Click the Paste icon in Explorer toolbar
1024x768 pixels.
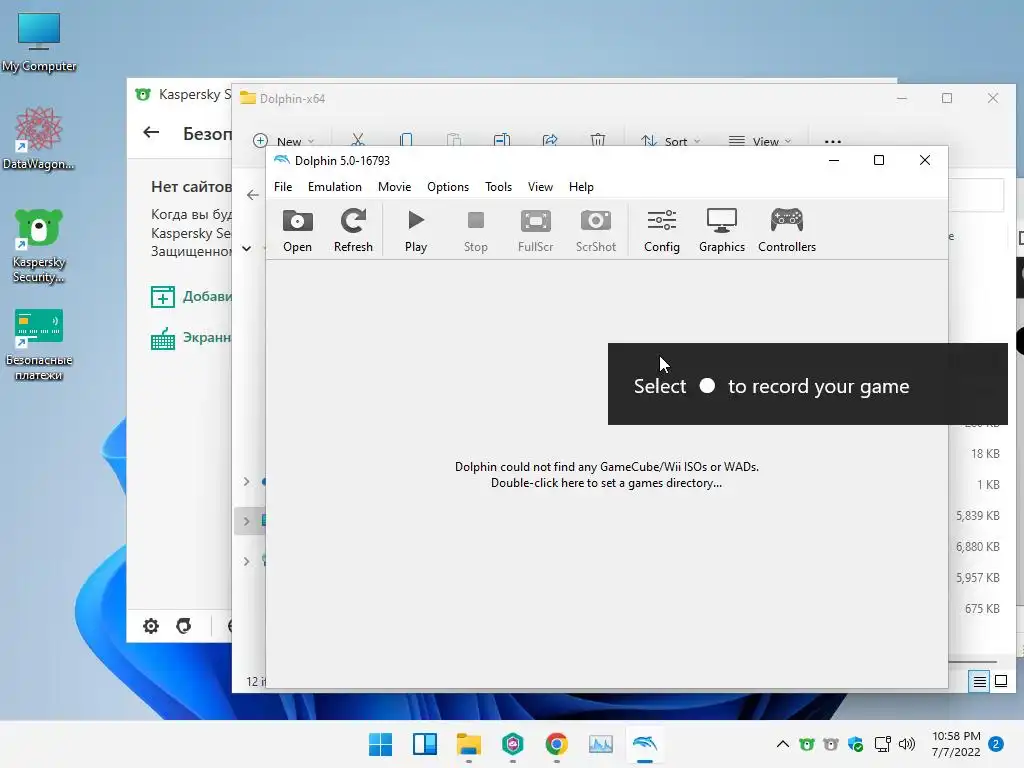tap(454, 140)
